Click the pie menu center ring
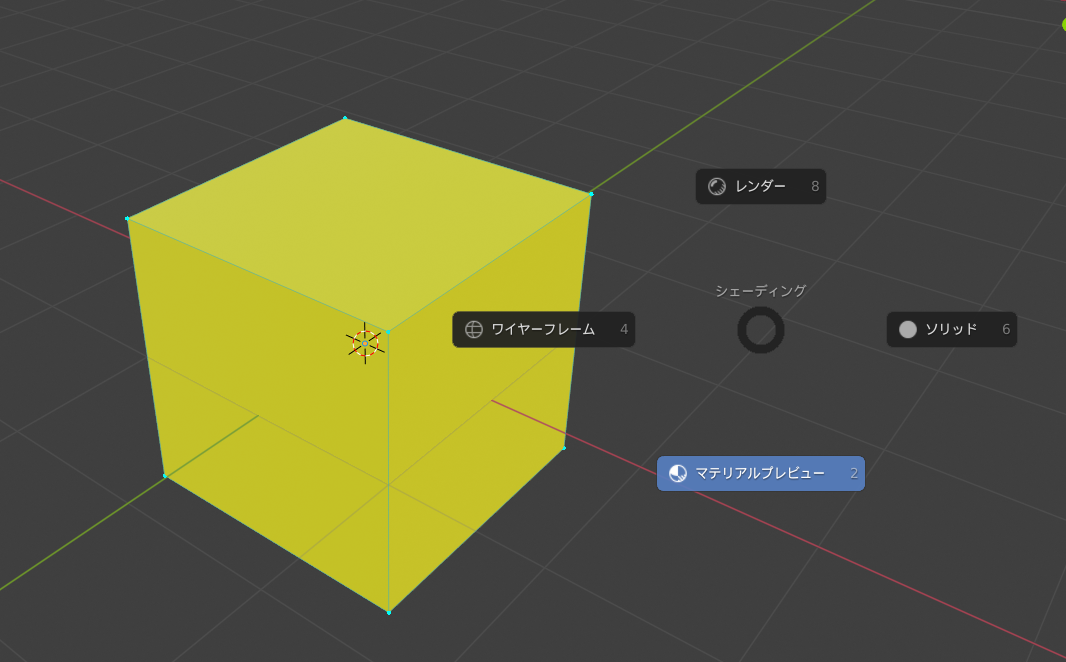1066x662 pixels. coord(761,330)
